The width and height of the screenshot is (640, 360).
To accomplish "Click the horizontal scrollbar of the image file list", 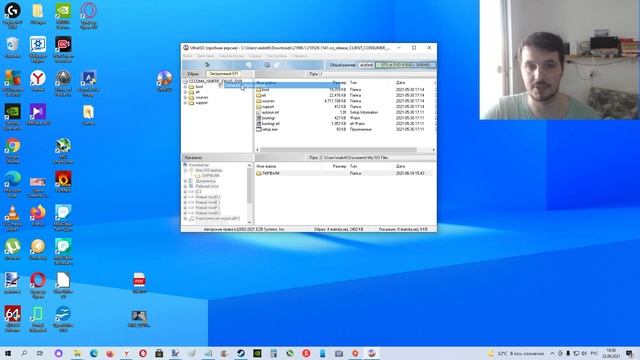I will [x=338, y=150].
